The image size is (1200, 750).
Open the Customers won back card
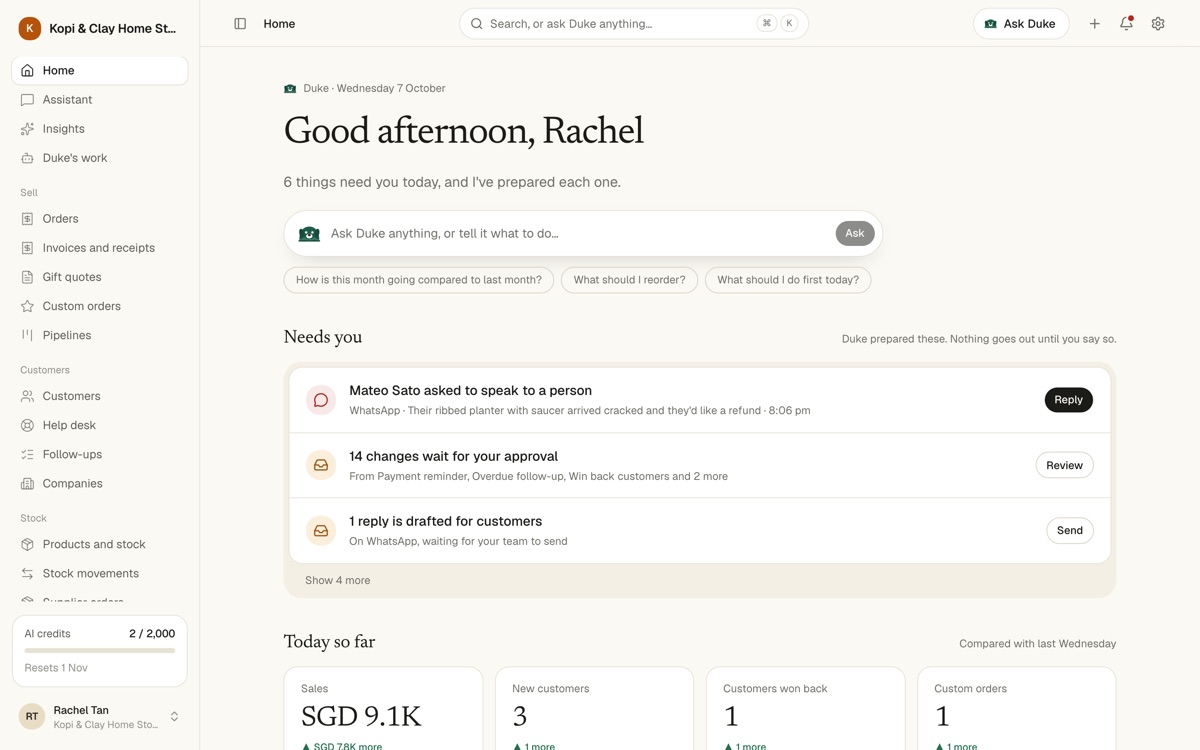805,709
